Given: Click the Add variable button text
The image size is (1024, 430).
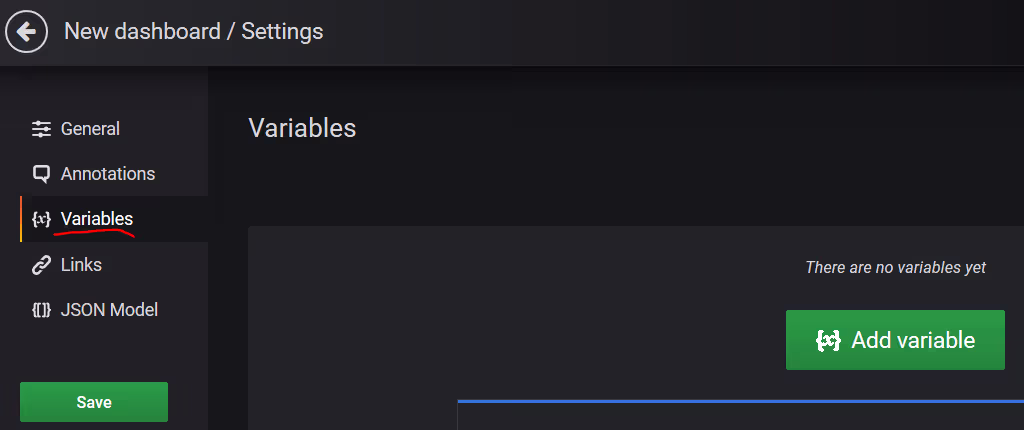Looking at the screenshot, I should (913, 340).
